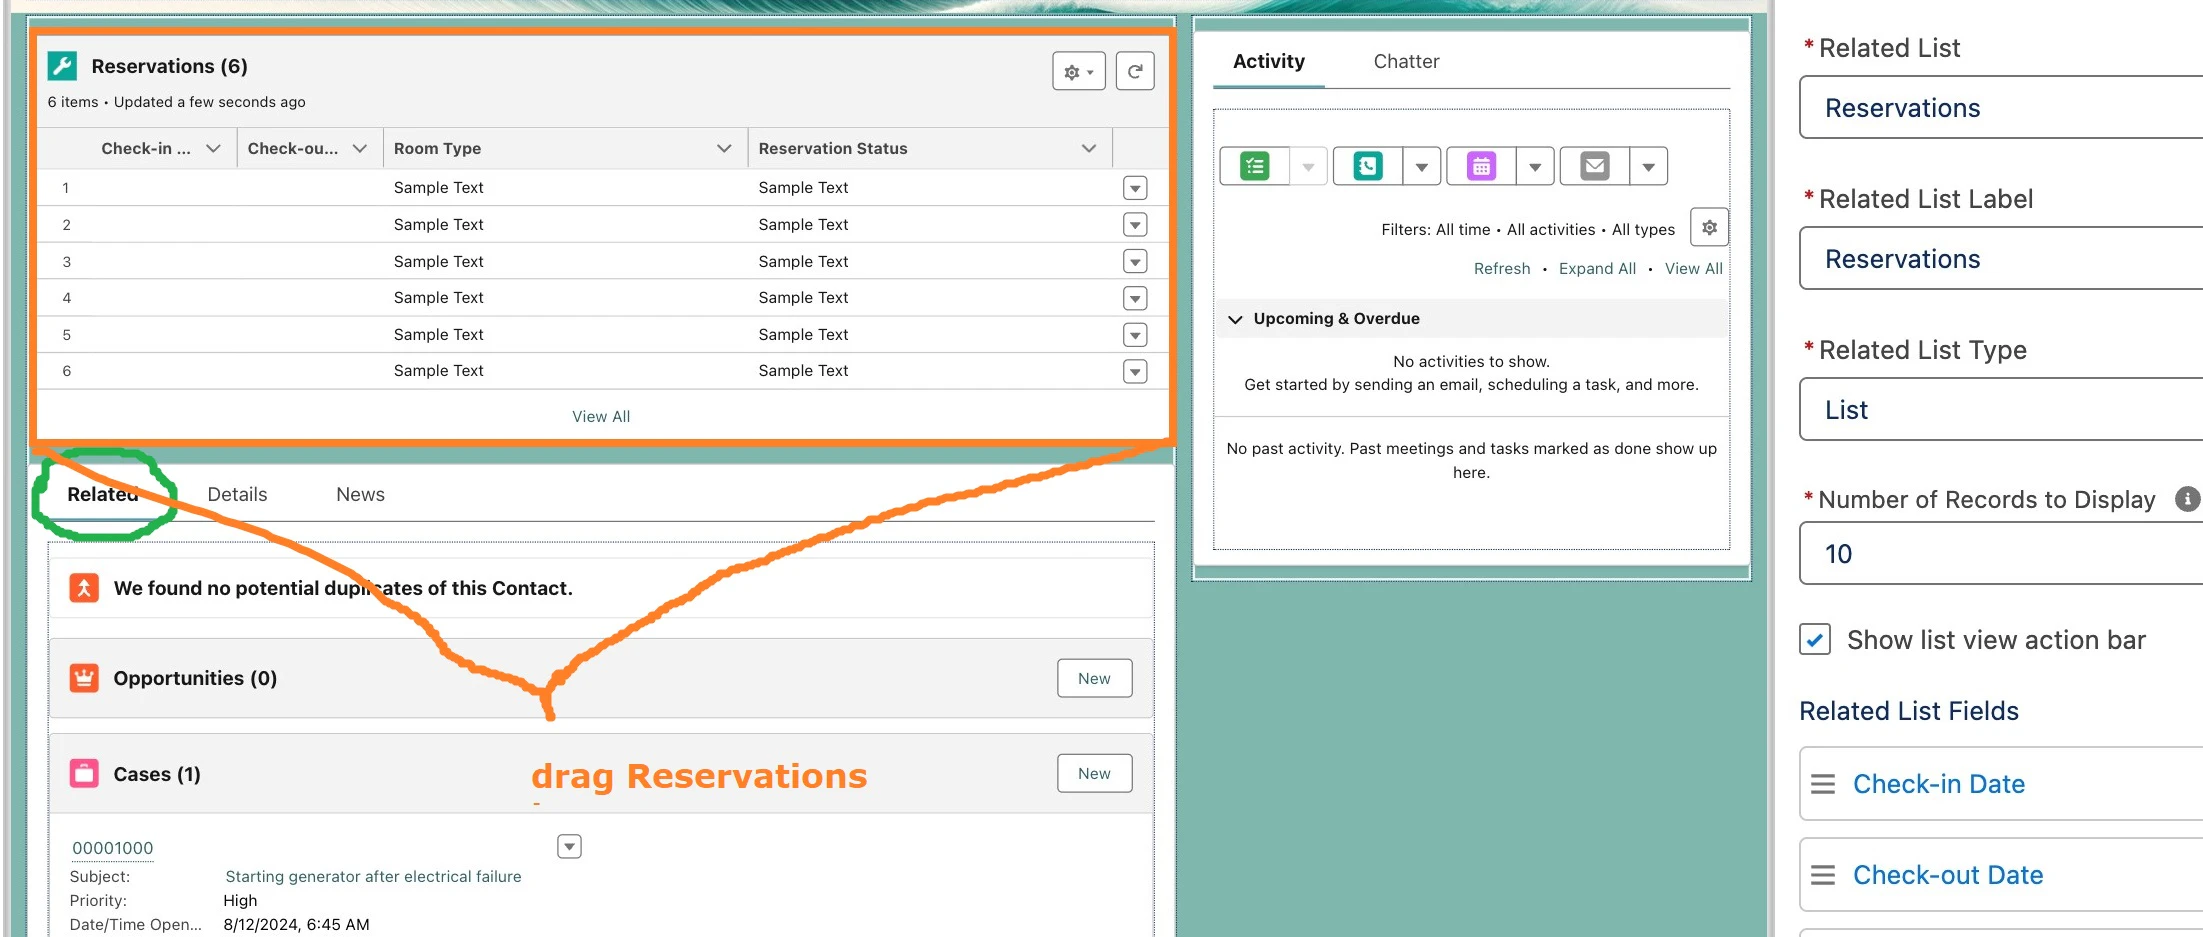Image resolution: width=2203 pixels, height=937 pixels.
Task: Open the Check-in column header menu
Action: pos(213,148)
